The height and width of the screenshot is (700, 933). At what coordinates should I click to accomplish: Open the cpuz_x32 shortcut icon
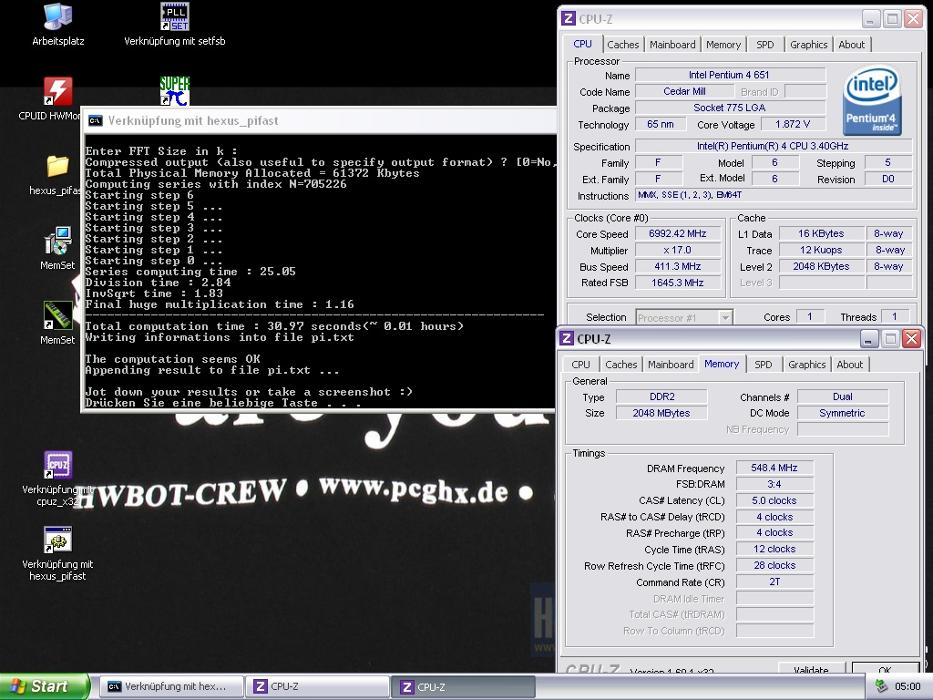point(58,465)
